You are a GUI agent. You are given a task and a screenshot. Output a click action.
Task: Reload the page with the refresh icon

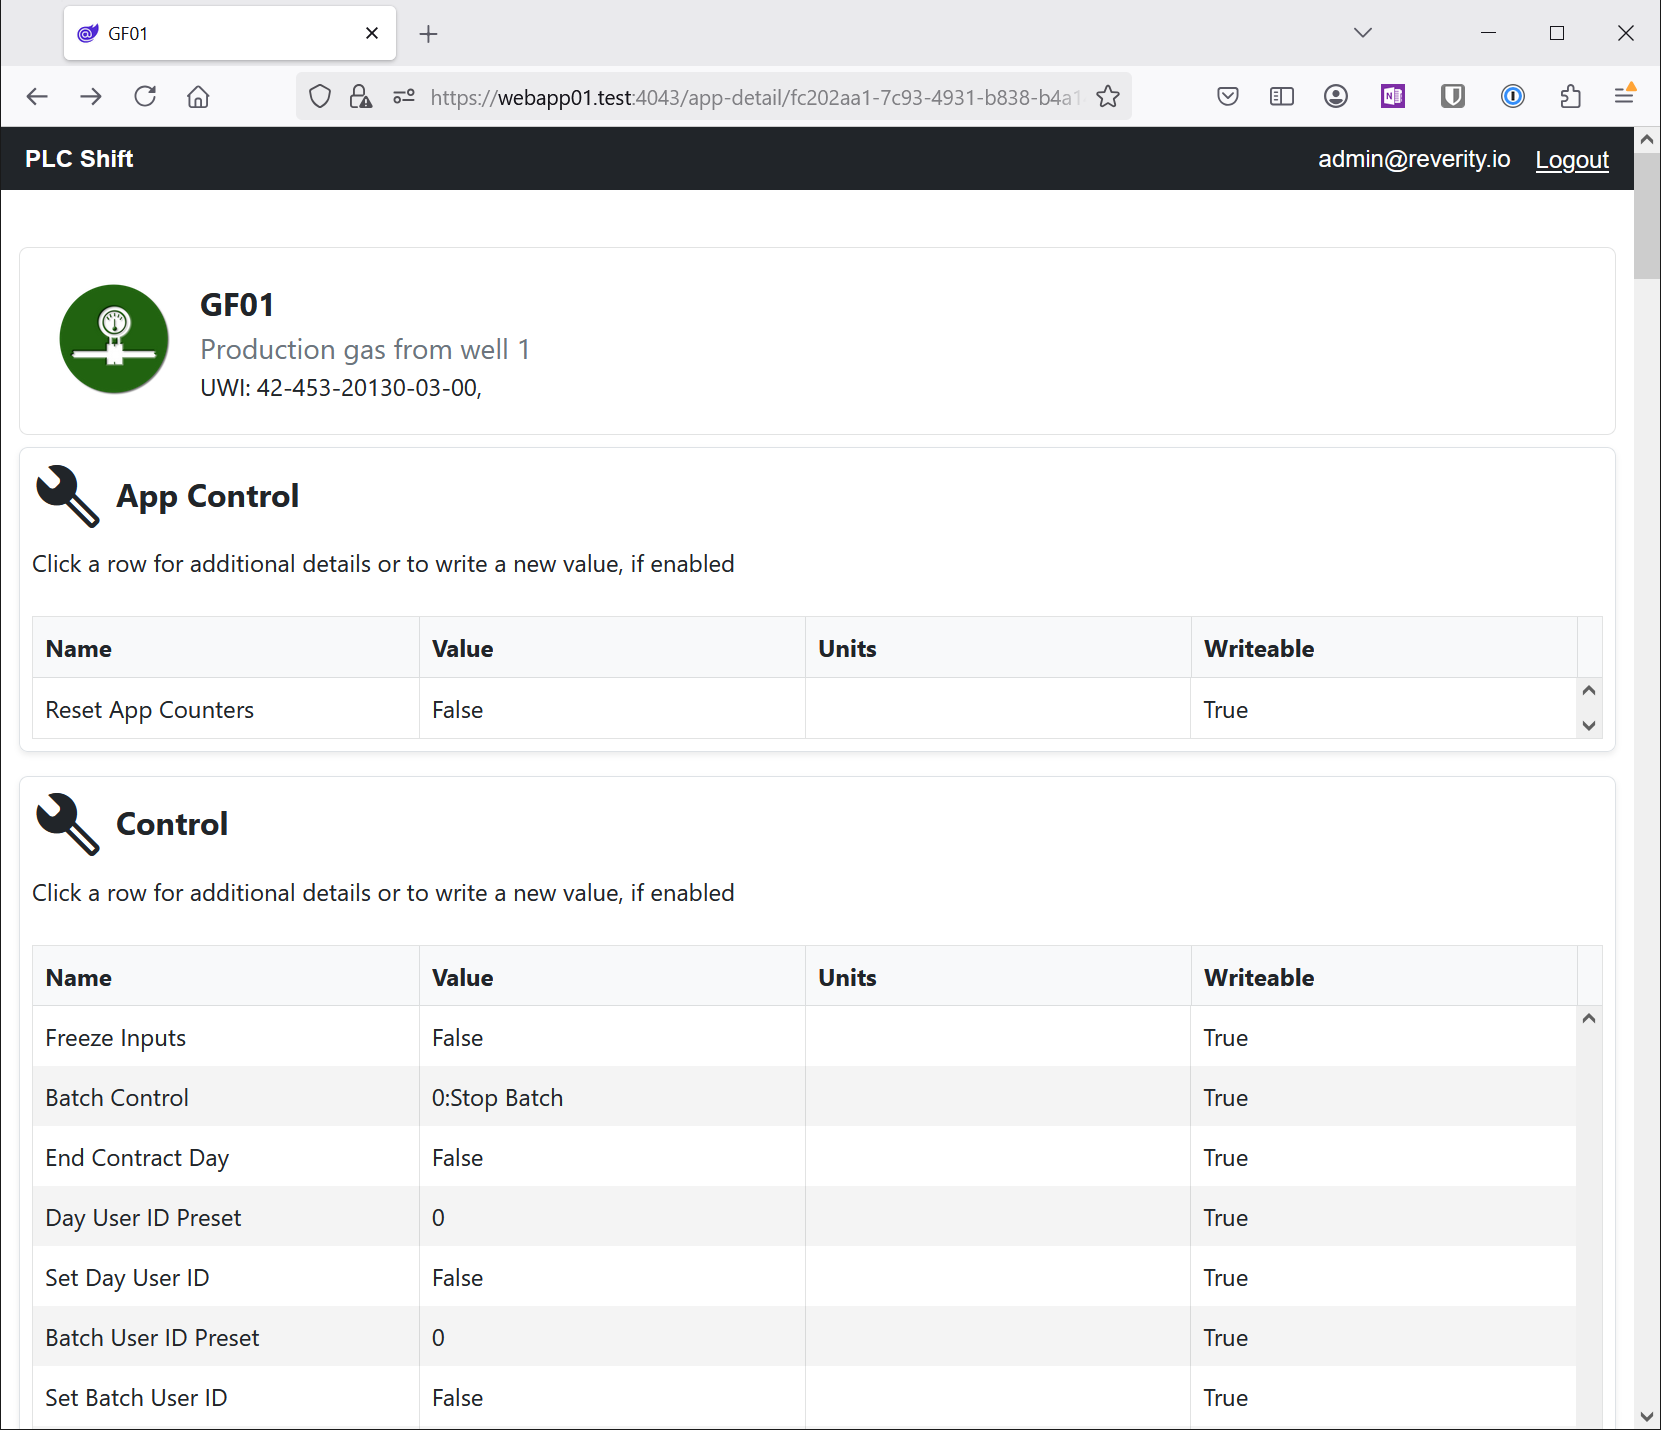pyautogui.click(x=145, y=97)
